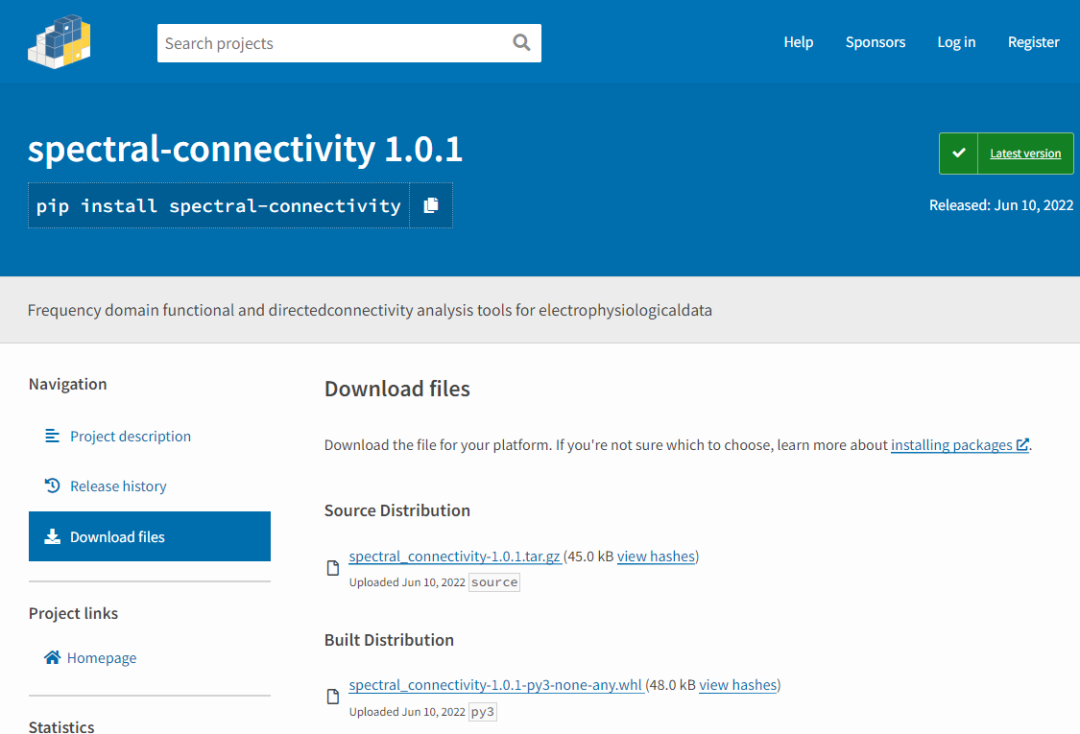Image resolution: width=1080 pixels, height=734 pixels.
Task: View hashes for the source distribution
Action: 655,556
